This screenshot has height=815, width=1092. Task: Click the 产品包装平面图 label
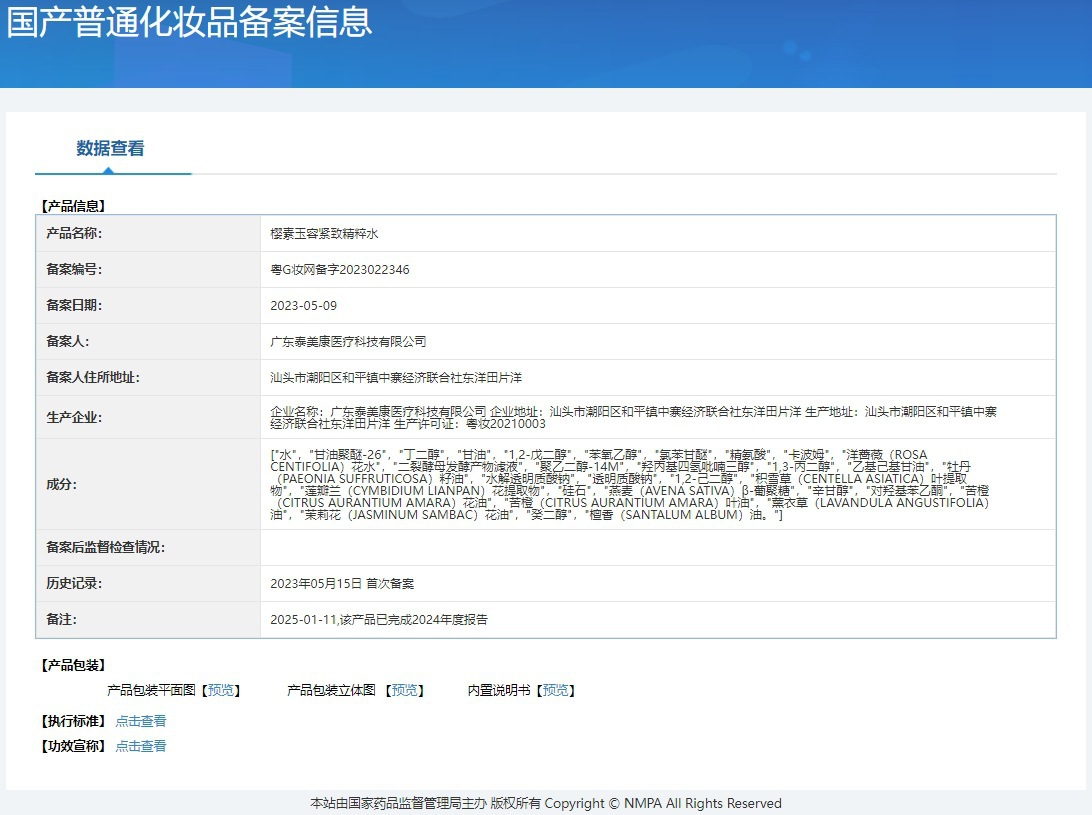151,690
